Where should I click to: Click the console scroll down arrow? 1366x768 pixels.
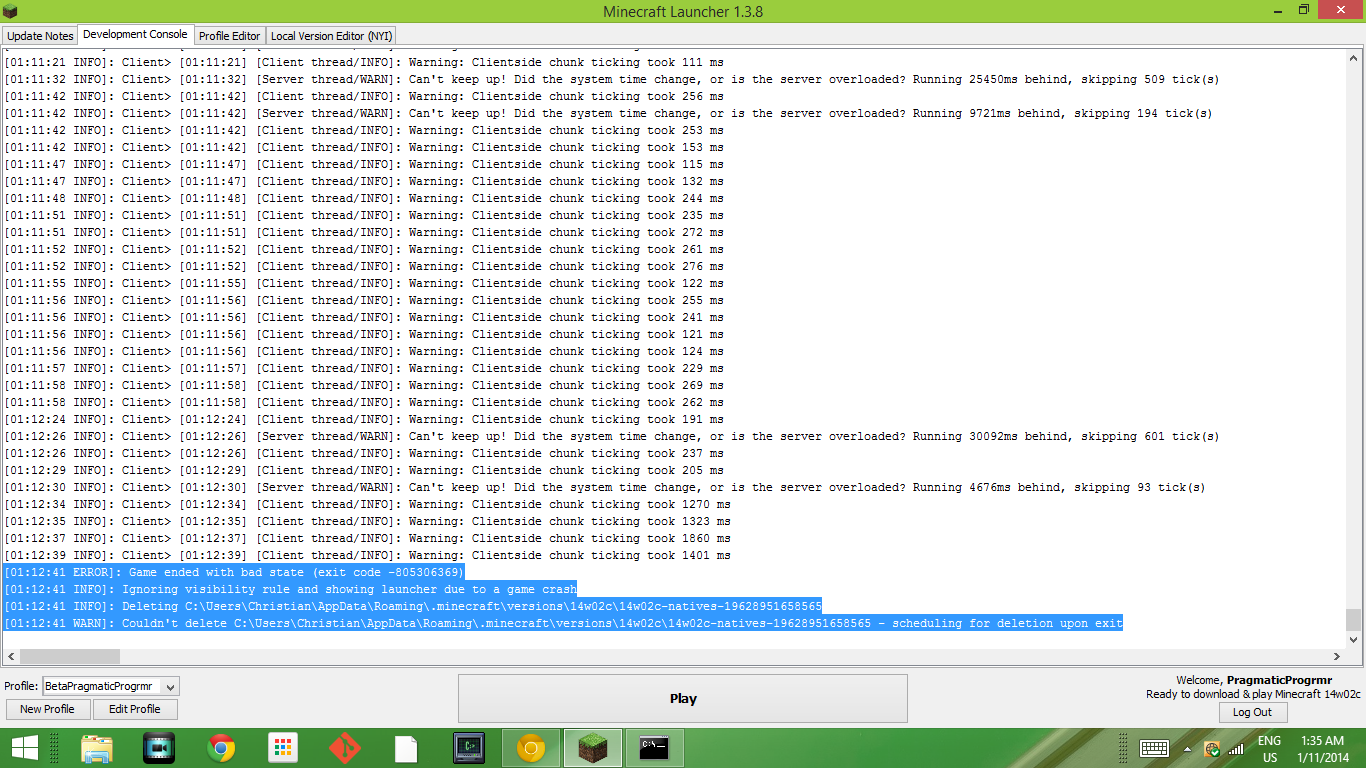(x=1354, y=640)
